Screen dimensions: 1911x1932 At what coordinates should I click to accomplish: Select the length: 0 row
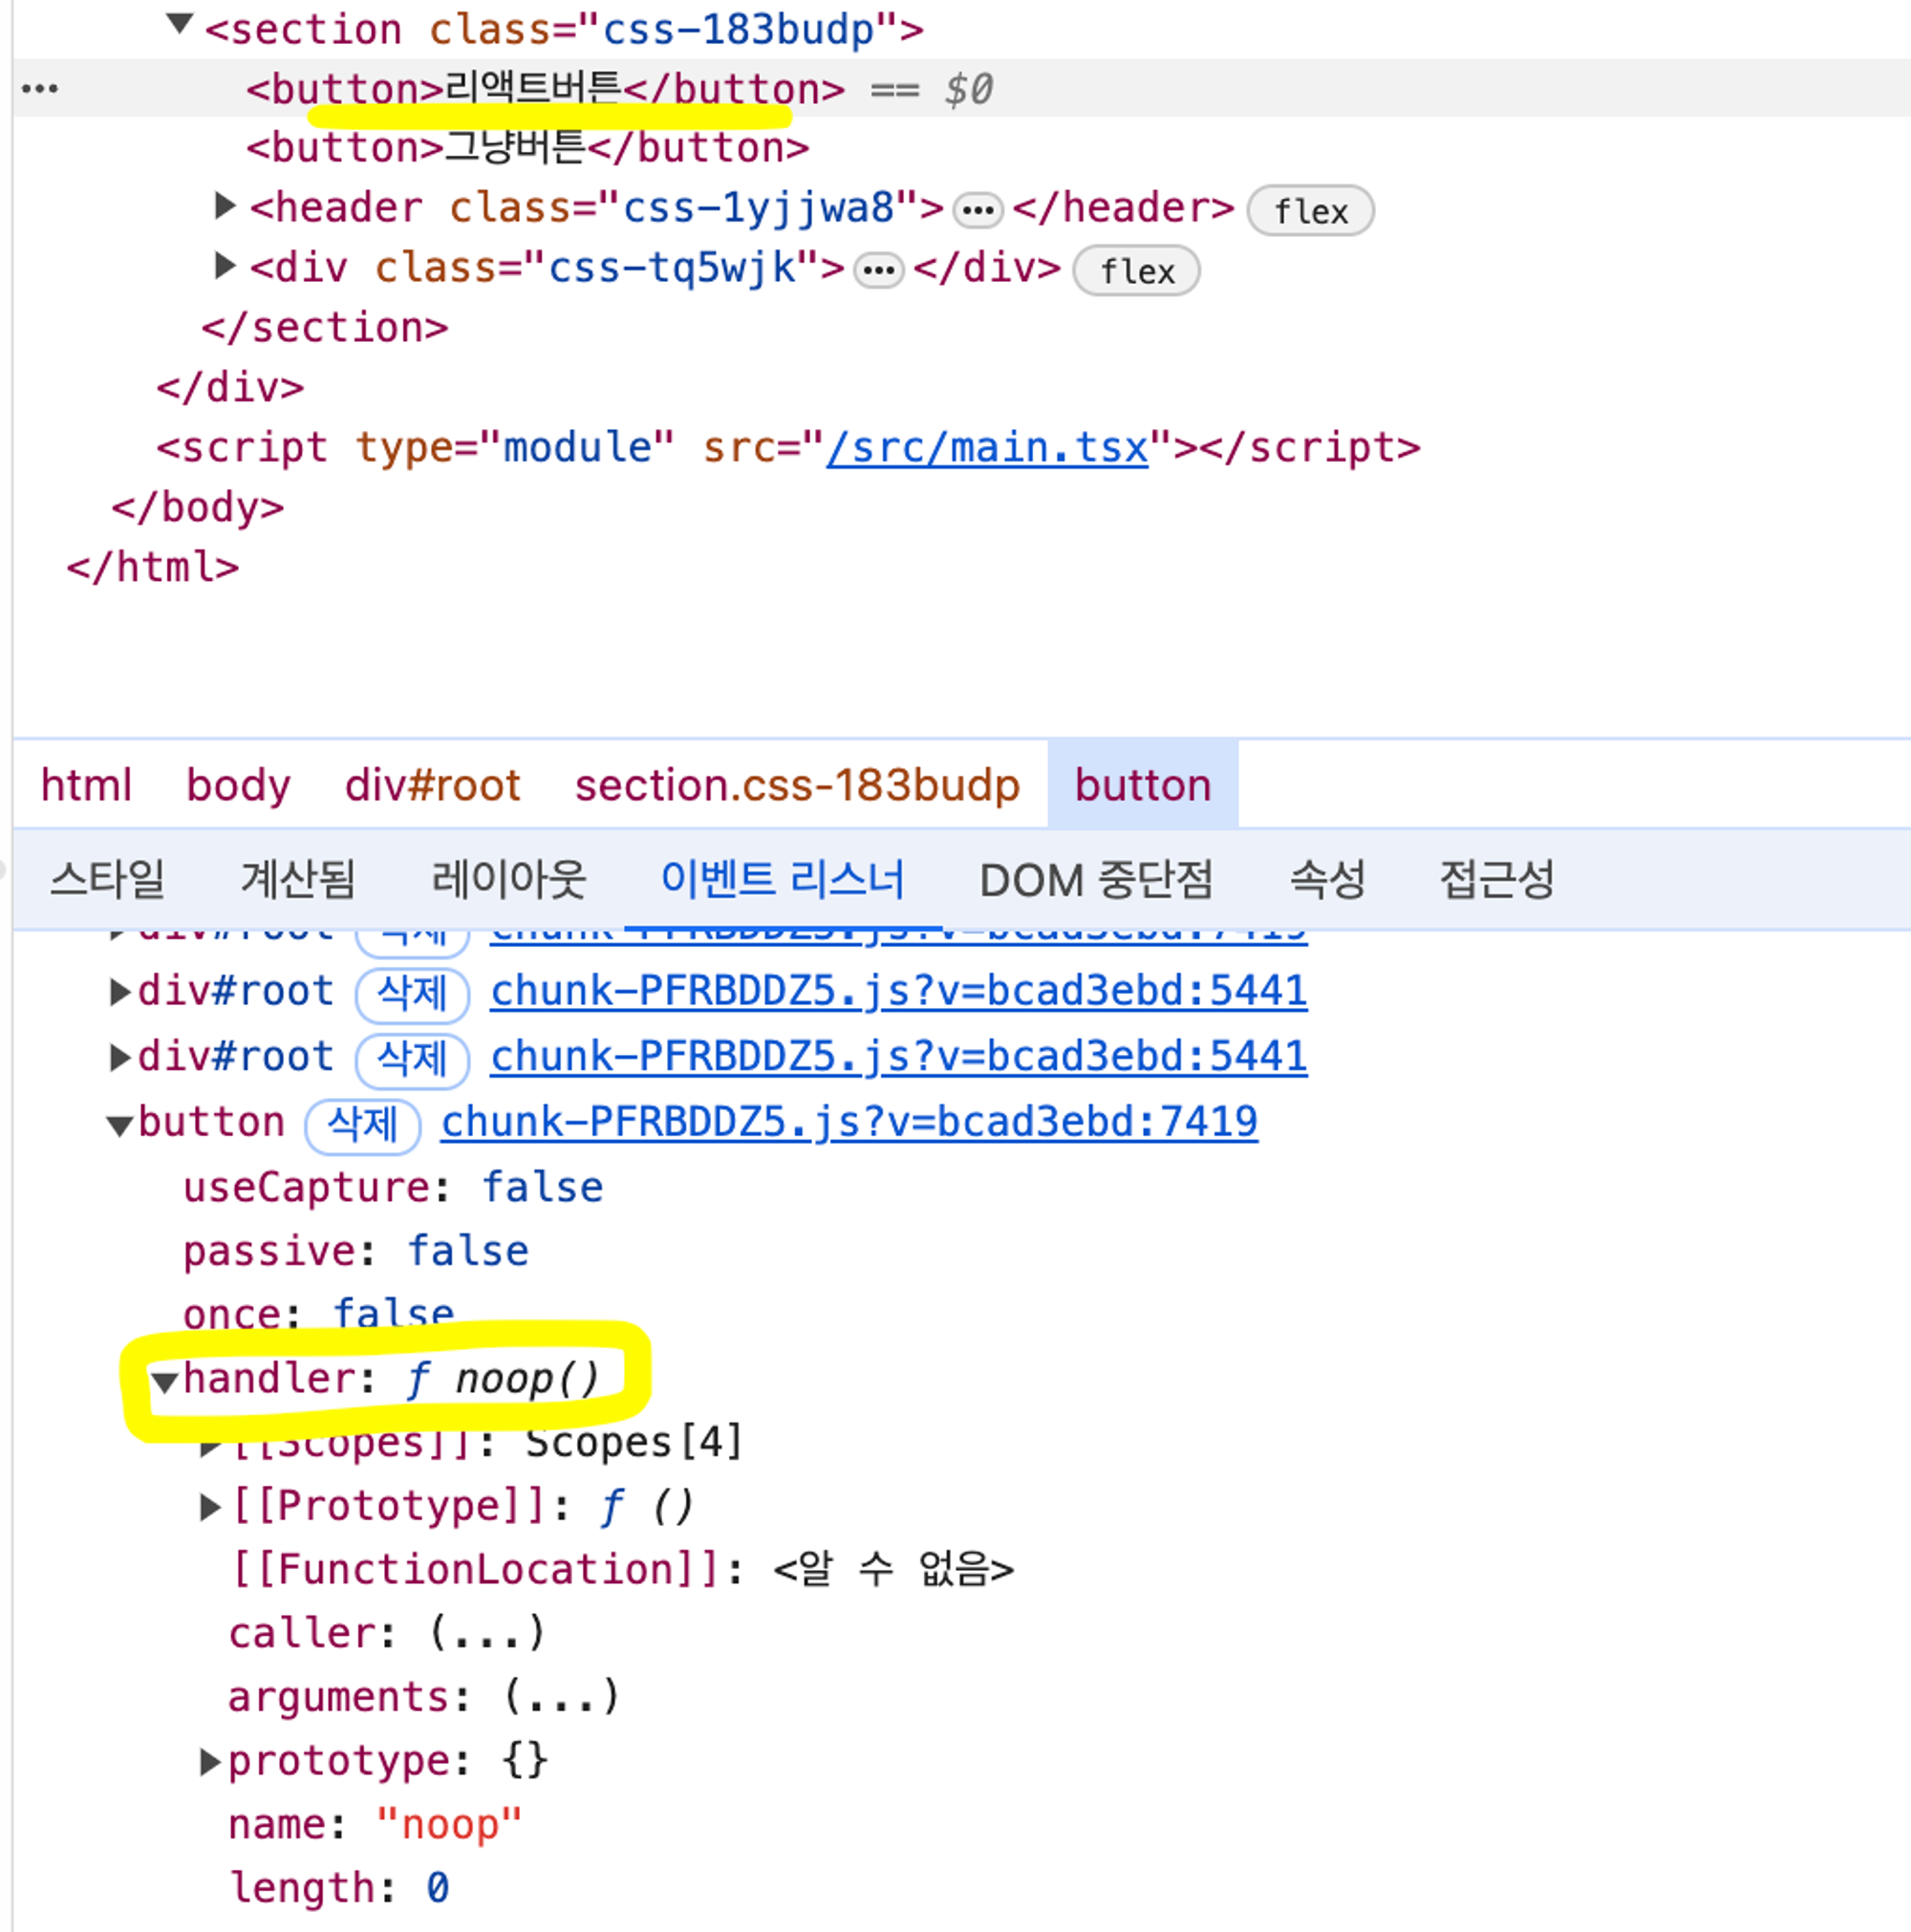click(339, 1888)
